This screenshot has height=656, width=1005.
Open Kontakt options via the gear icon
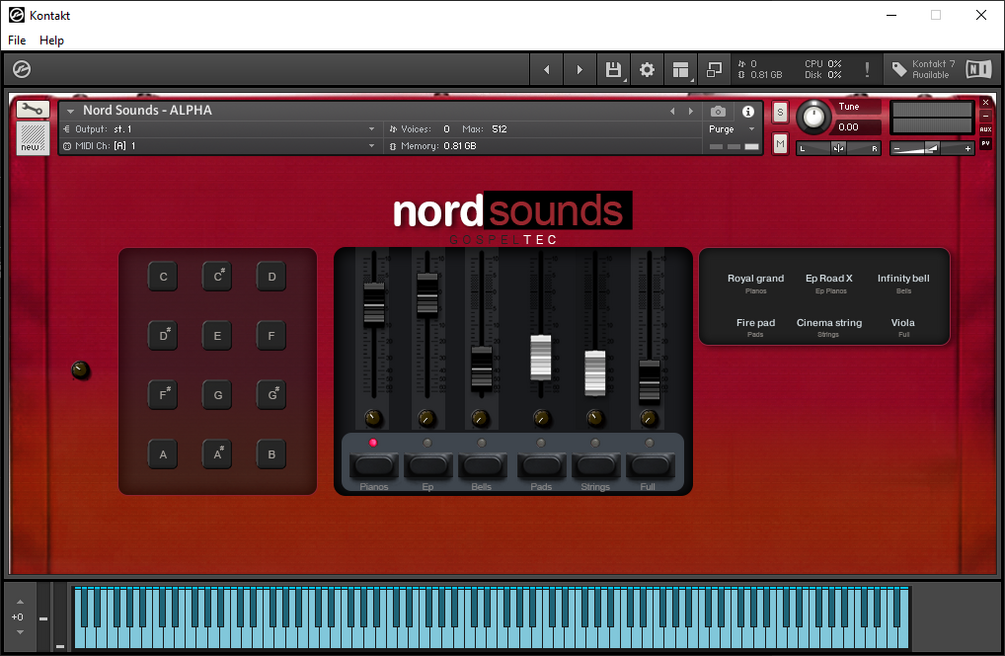point(647,69)
